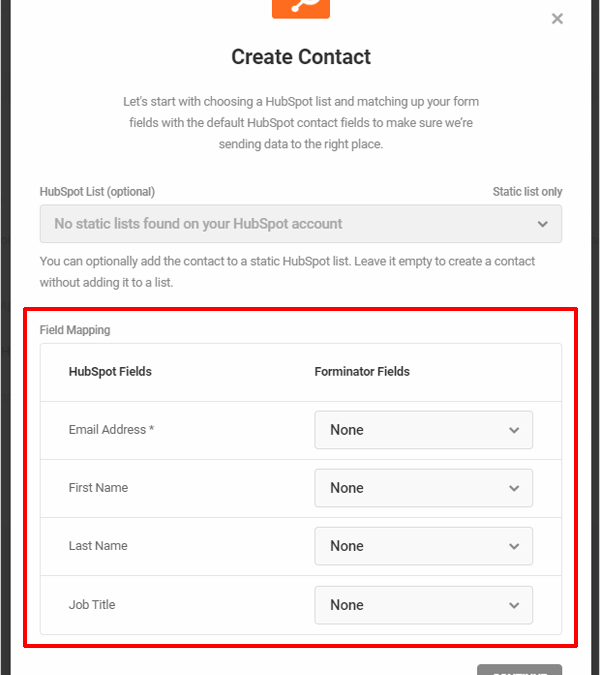Click the orange HubSpot logo icon
This screenshot has height=675, width=600.
[x=301, y=9]
